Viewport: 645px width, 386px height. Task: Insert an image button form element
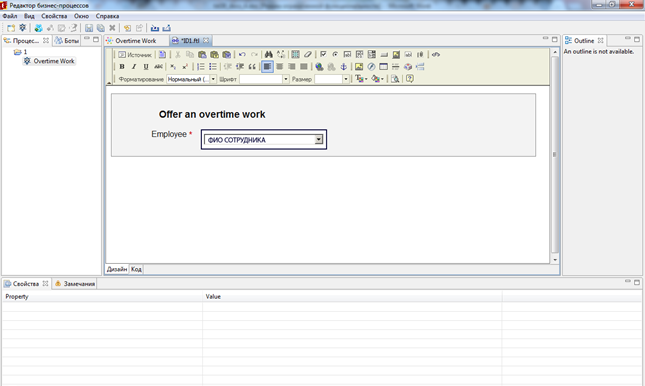[x=396, y=54]
